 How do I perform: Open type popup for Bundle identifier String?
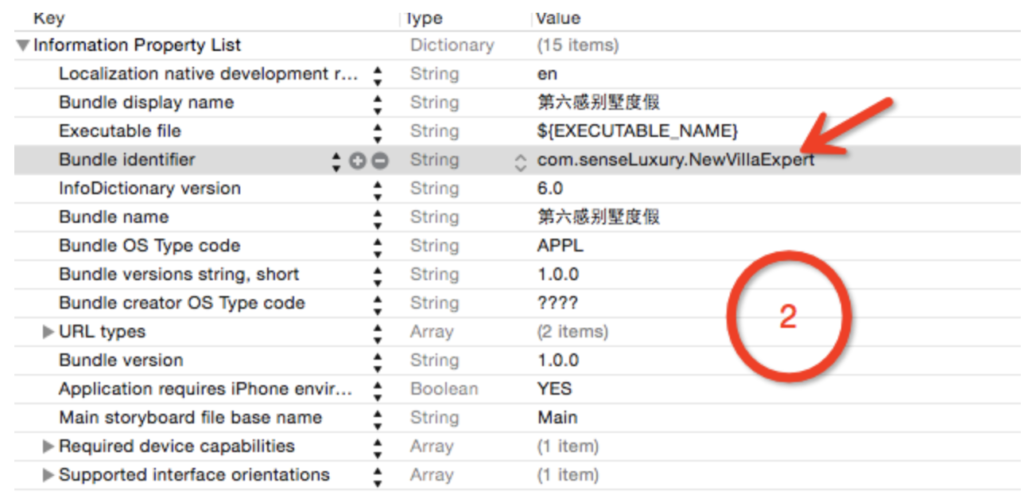point(520,162)
